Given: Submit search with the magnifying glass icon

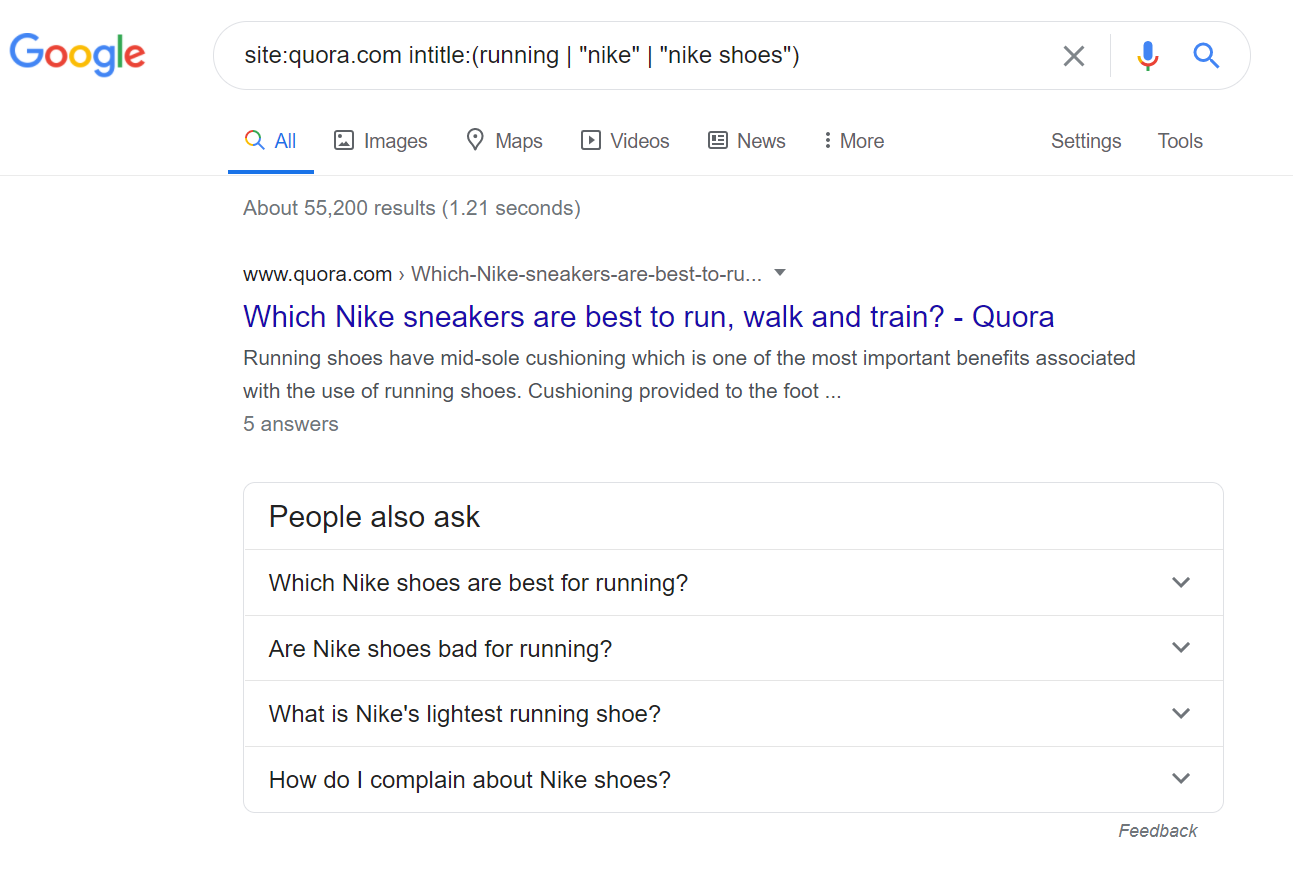Looking at the screenshot, I should click(1206, 55).
